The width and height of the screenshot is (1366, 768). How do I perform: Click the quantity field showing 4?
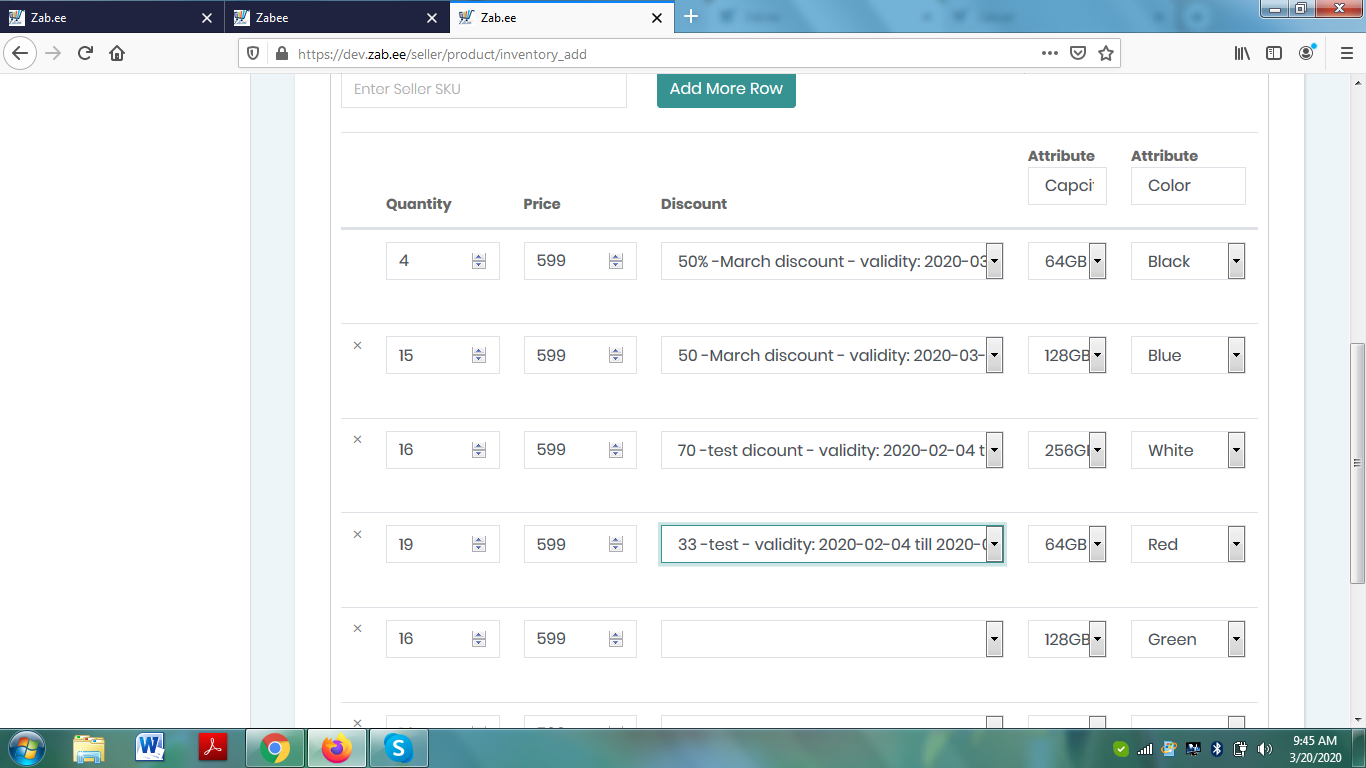(x=442, y=261)
